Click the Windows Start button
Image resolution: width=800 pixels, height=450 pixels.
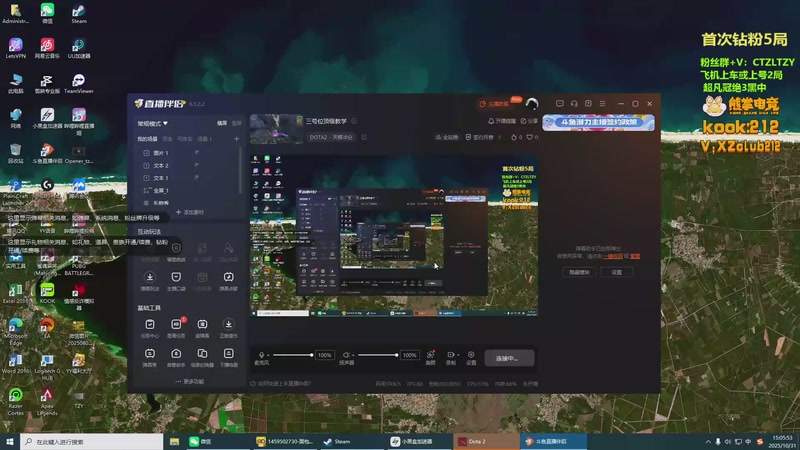pyautogui.click(x=10, y=441)
